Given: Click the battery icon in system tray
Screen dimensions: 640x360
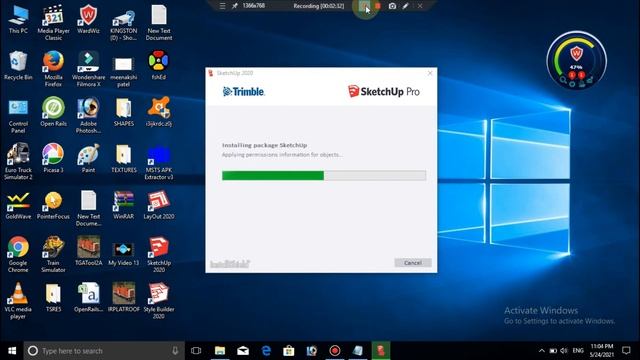Looking at the screenshot, I should [x=553, y=351].
